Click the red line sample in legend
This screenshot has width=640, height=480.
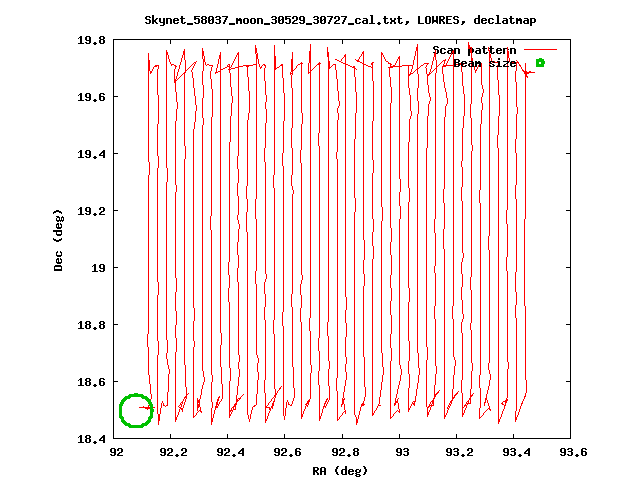point(540,50)
